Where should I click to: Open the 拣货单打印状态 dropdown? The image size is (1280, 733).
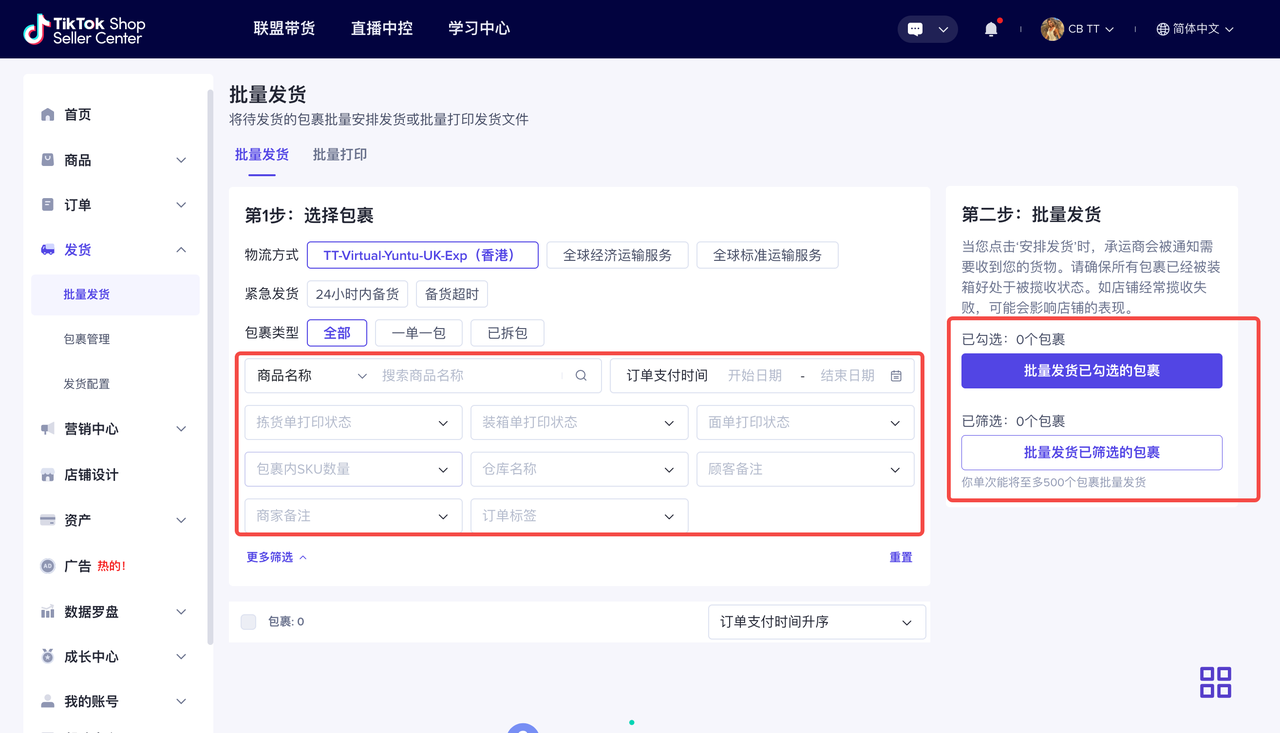pos(353,423)
